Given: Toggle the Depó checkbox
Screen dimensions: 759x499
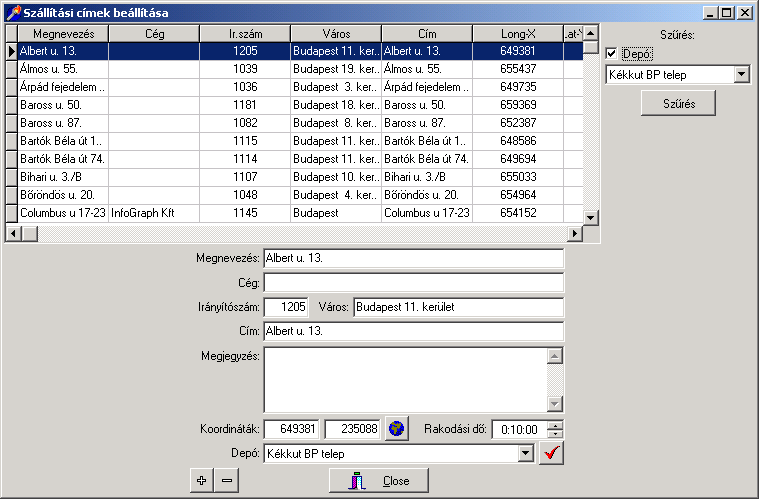Looking at the screenshot, I should (611, 53).
